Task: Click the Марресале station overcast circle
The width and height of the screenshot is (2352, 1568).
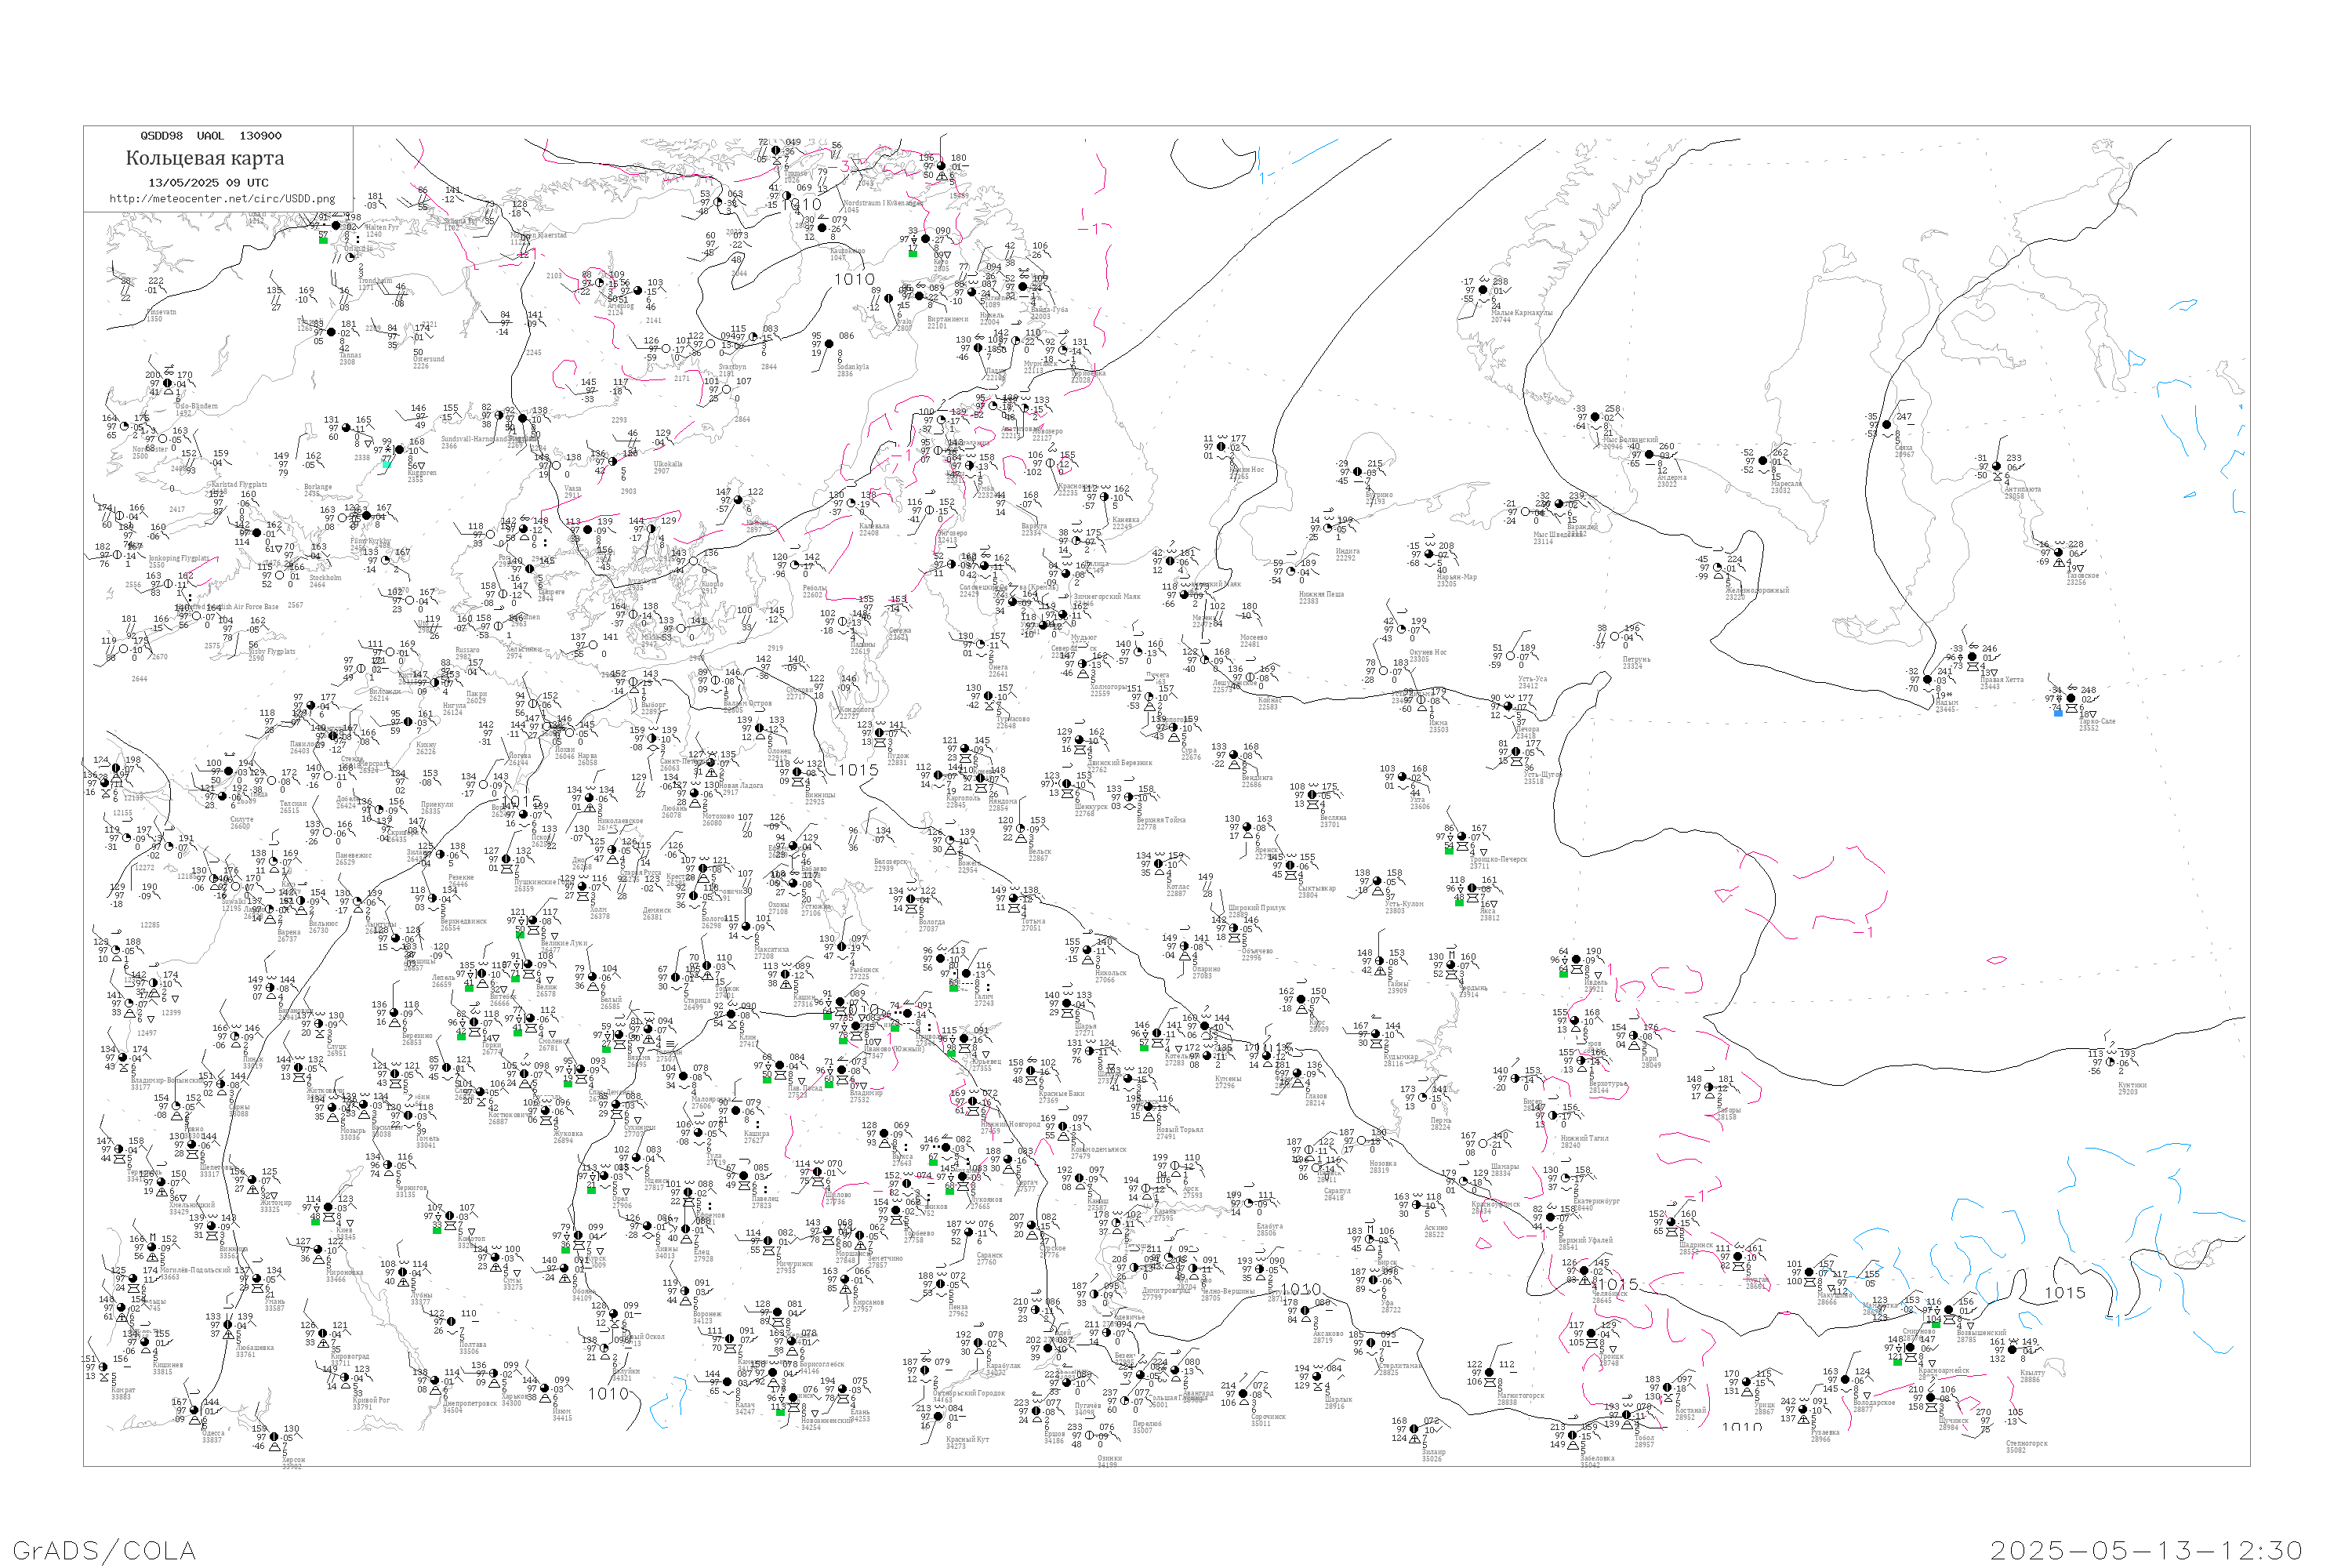Action: coord(1763,461)
